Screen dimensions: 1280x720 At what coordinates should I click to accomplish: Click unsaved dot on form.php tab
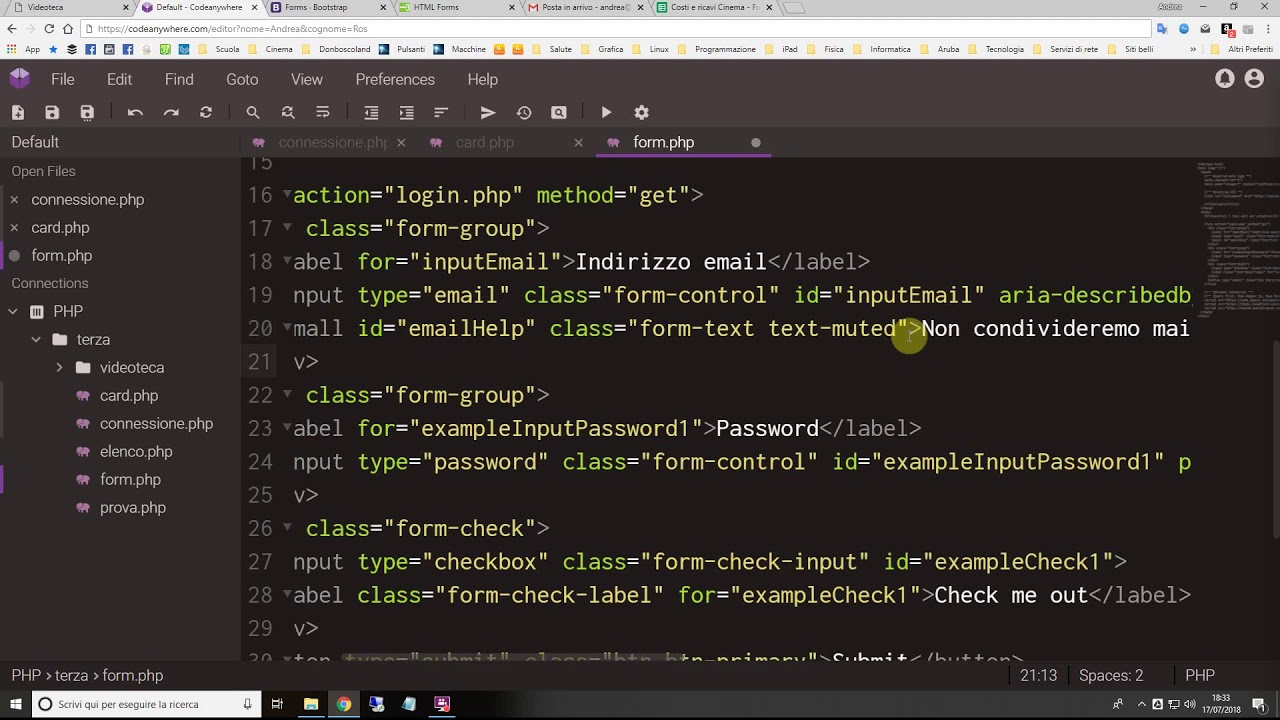756,143
